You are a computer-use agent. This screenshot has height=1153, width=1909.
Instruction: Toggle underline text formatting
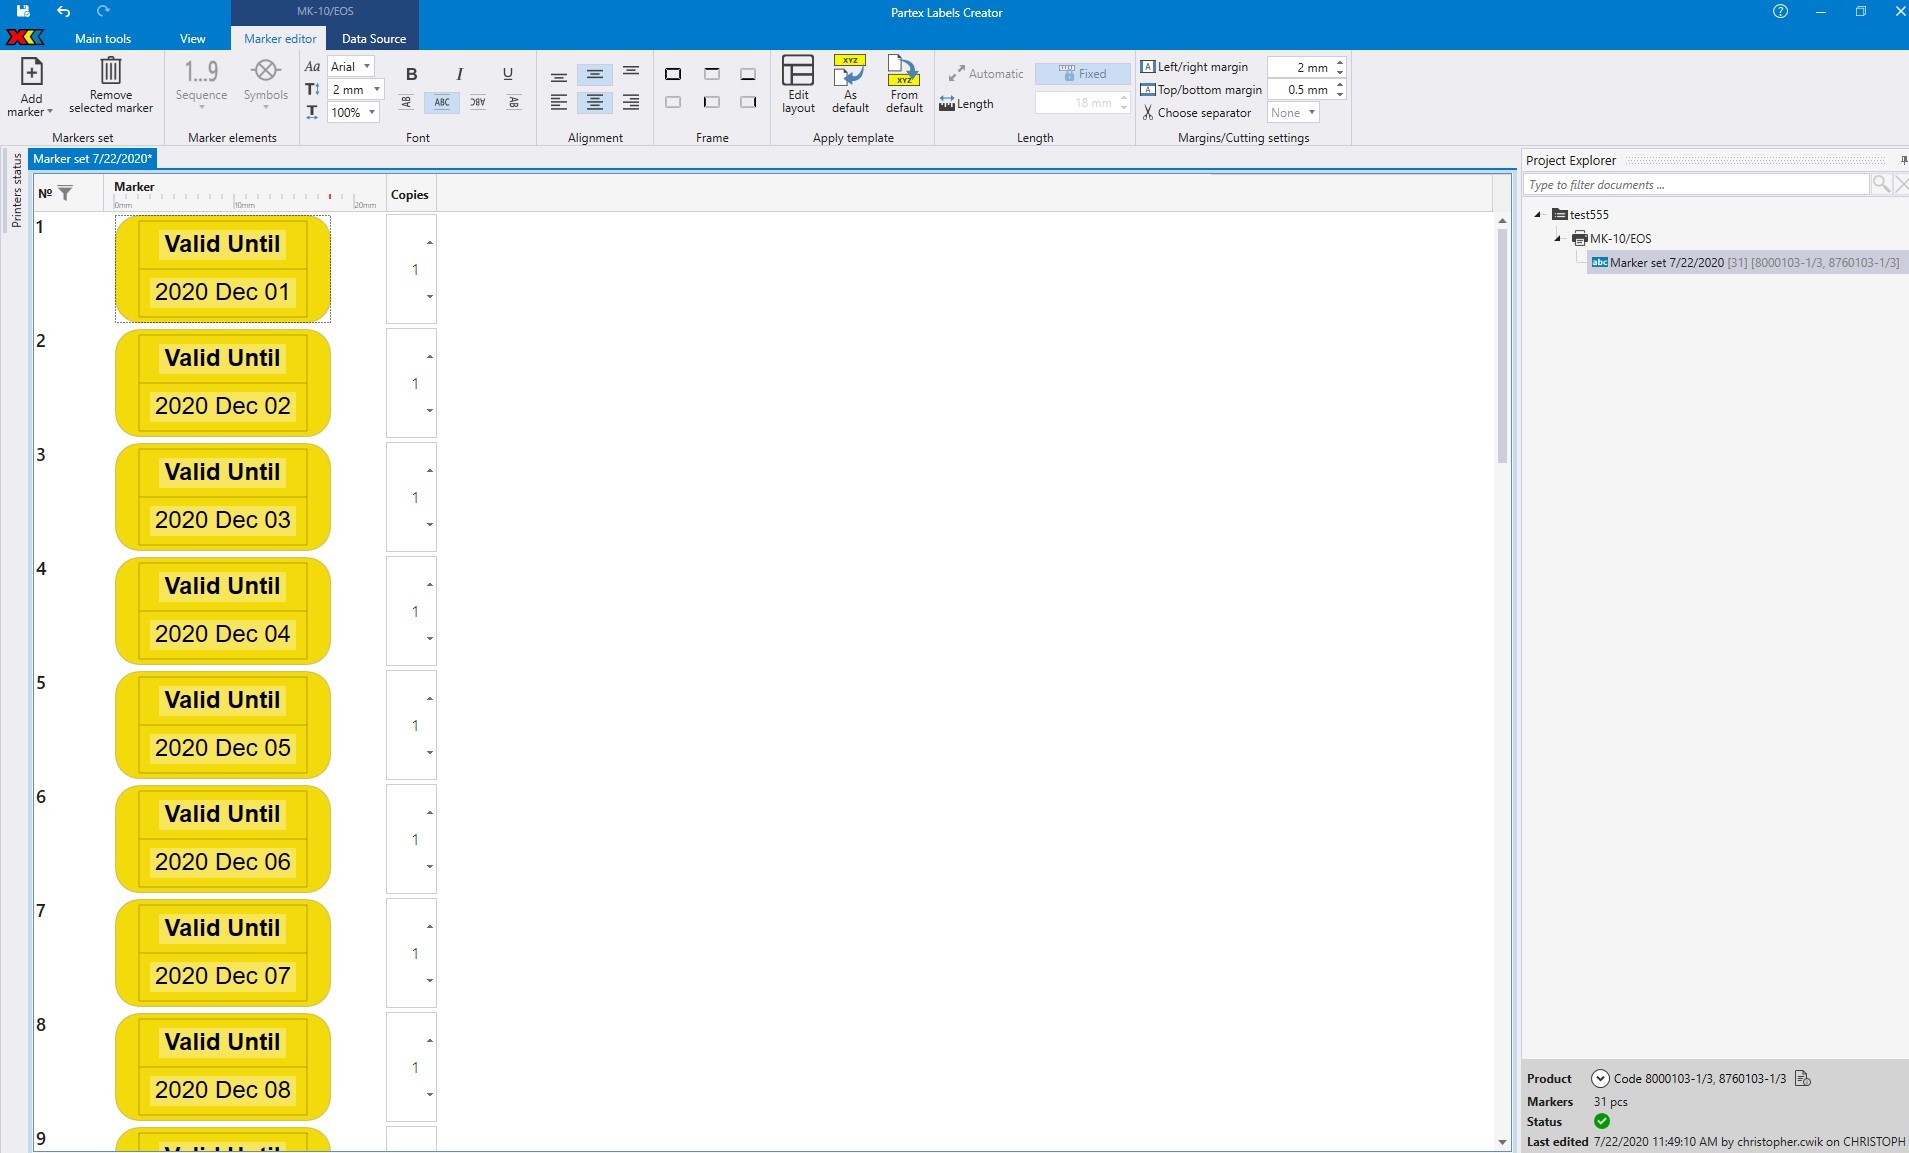507,74
